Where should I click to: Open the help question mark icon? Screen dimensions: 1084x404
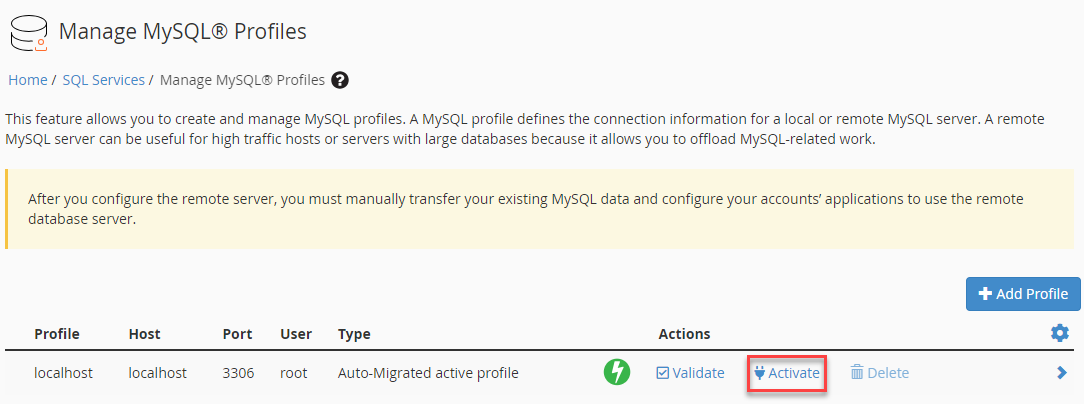[x=340, y=80]
